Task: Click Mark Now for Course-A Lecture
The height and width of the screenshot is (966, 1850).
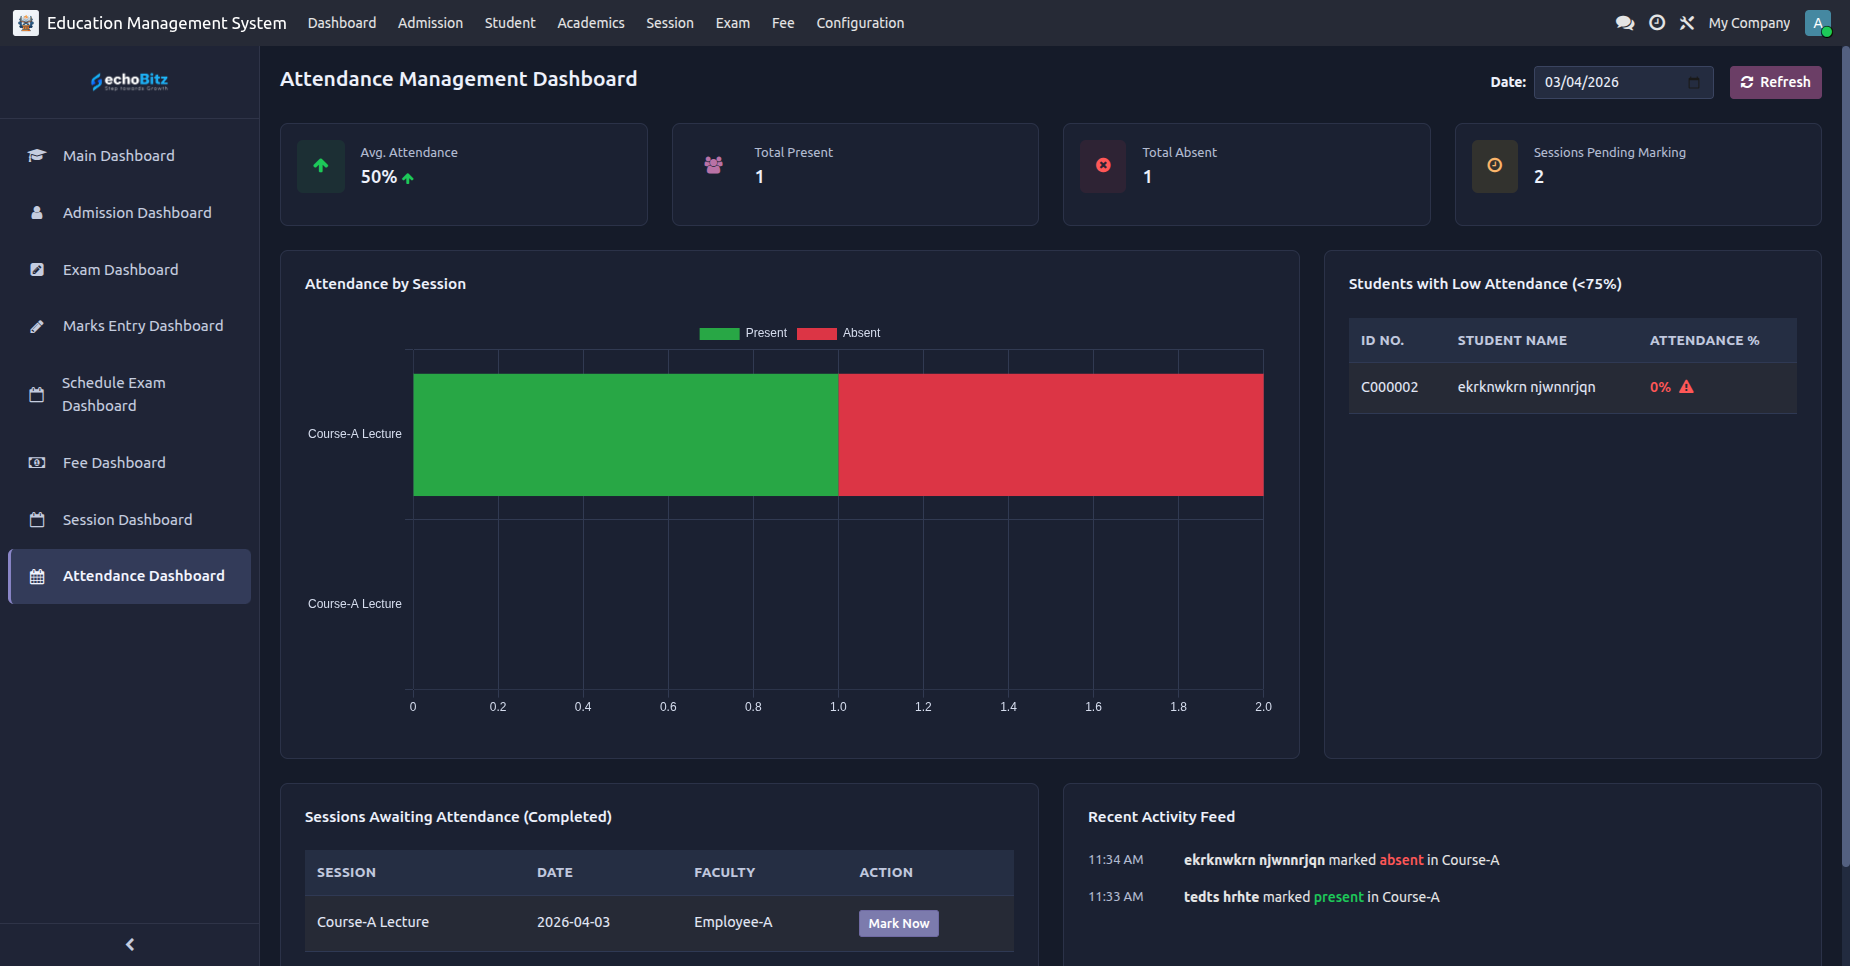Action: 899,923
